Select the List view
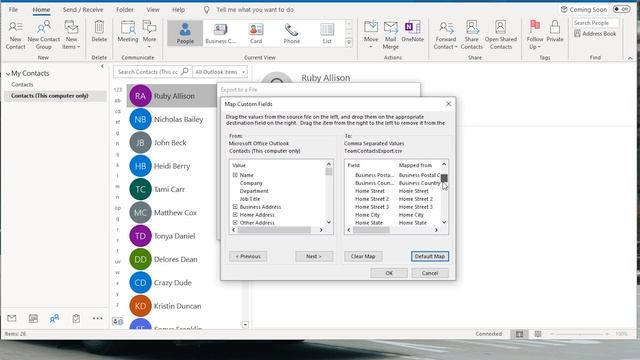Screen dimensions: 640x360 coord(327,33)
